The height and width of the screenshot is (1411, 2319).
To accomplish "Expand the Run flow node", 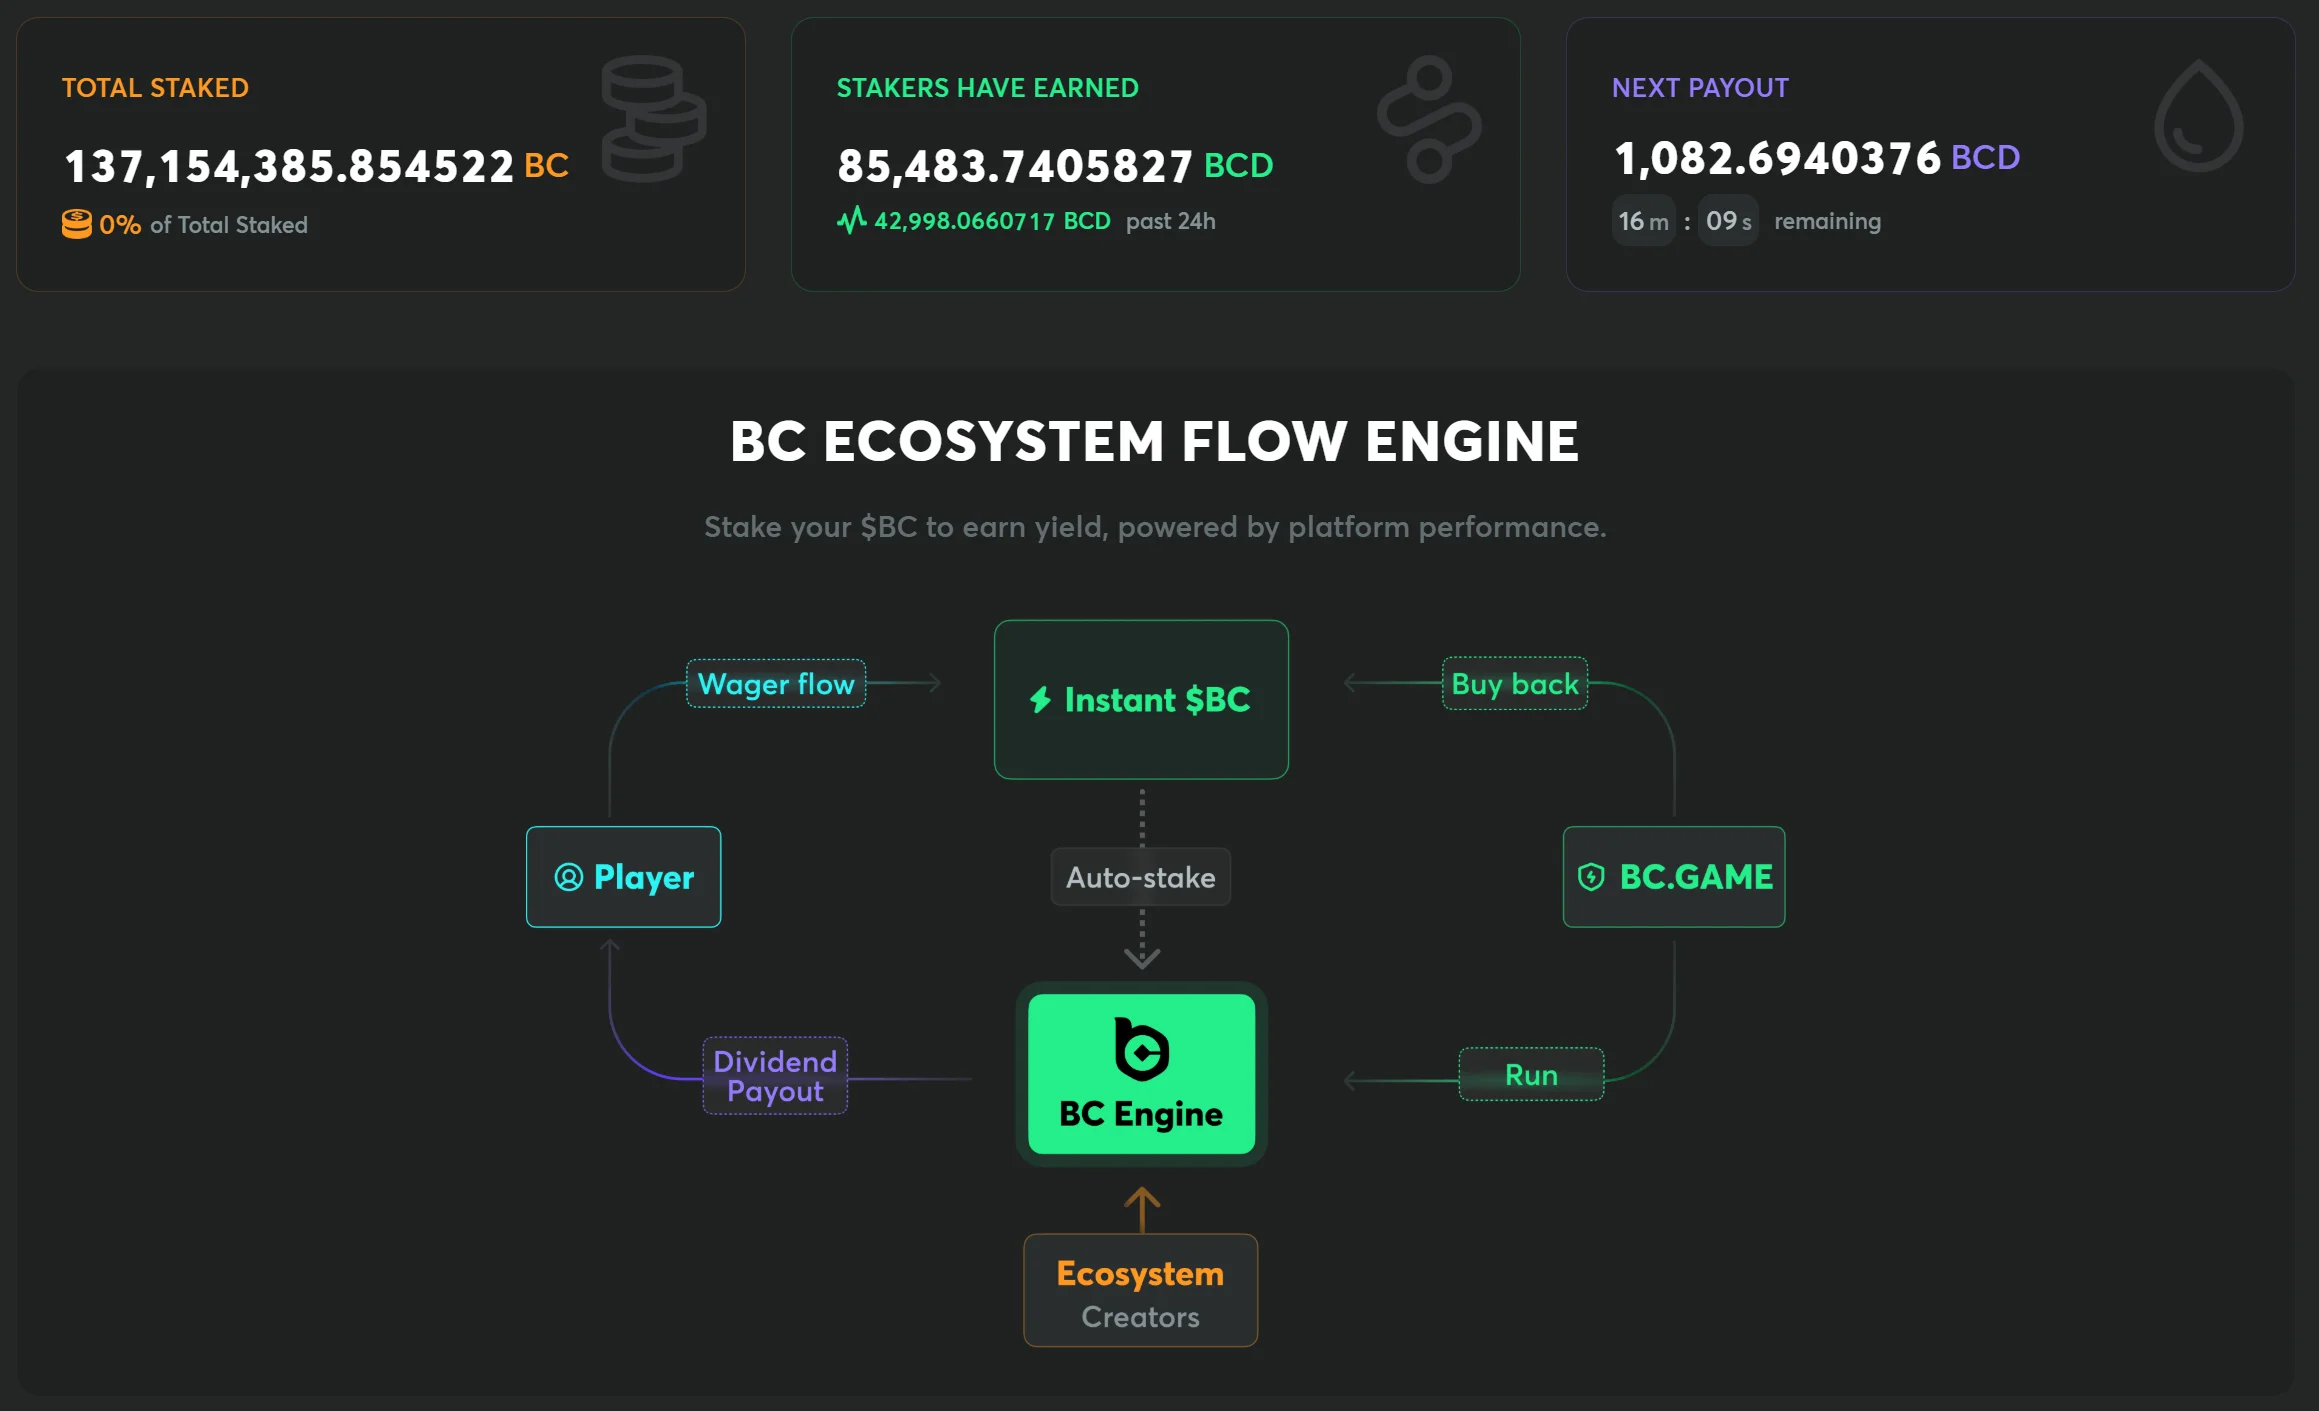I will tap(1531, 1075).
